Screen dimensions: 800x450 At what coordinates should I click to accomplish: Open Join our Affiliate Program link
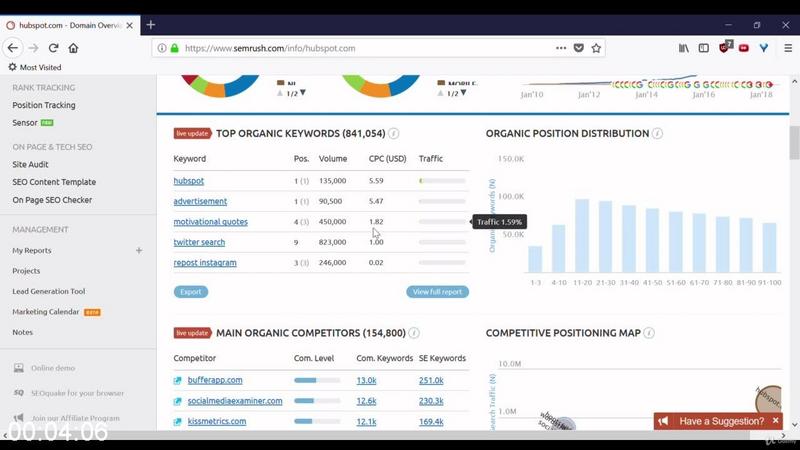pyautogui.click(x=75, y=418)
